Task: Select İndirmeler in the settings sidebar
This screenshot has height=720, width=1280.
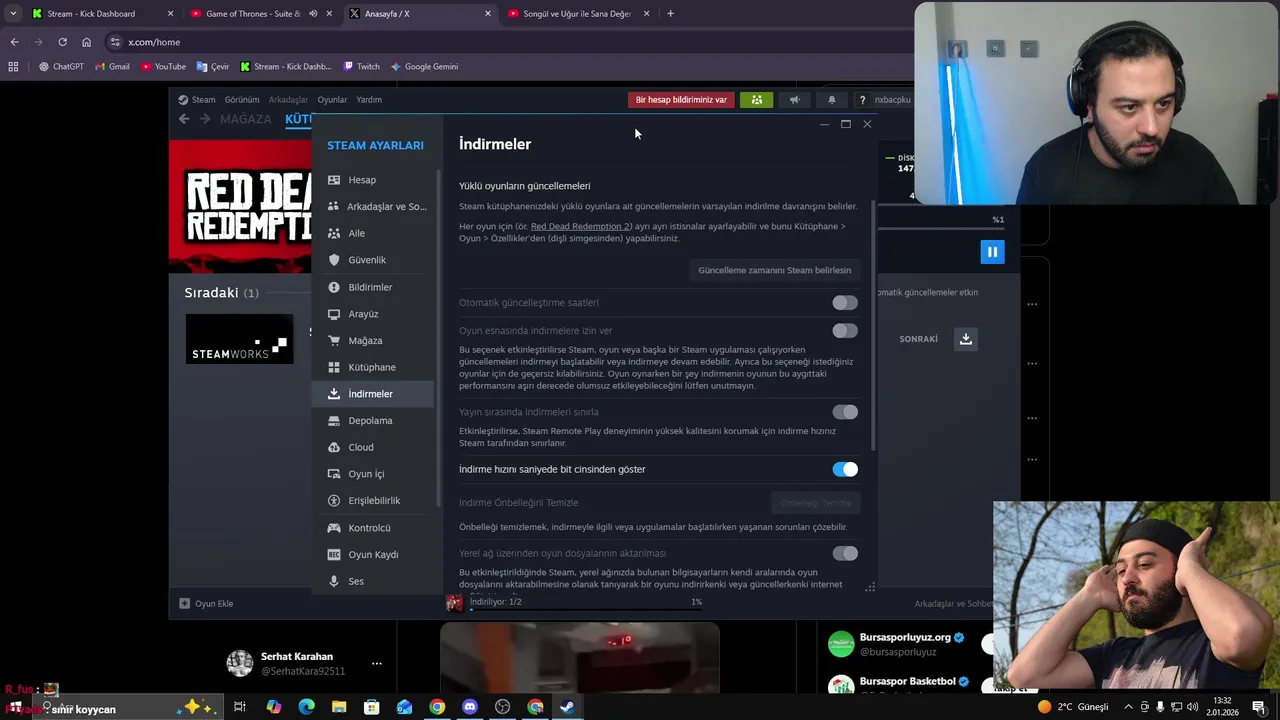Action: coord(373,394)
